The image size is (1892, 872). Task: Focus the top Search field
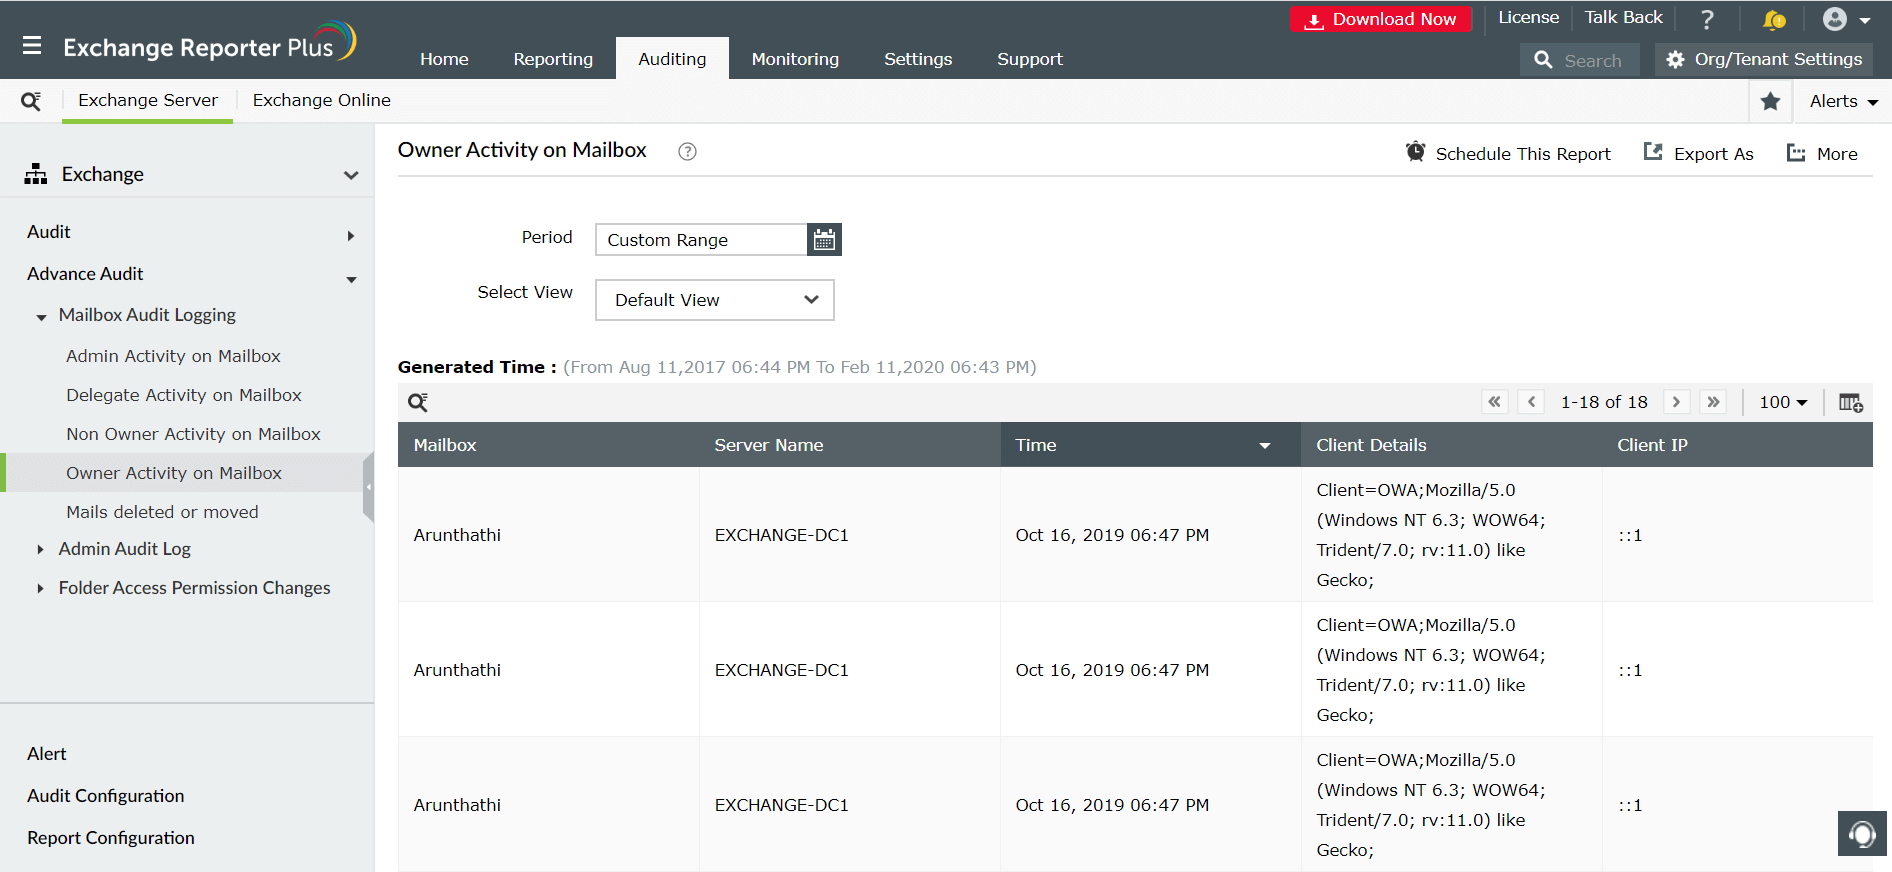[x=1579, y=60]
